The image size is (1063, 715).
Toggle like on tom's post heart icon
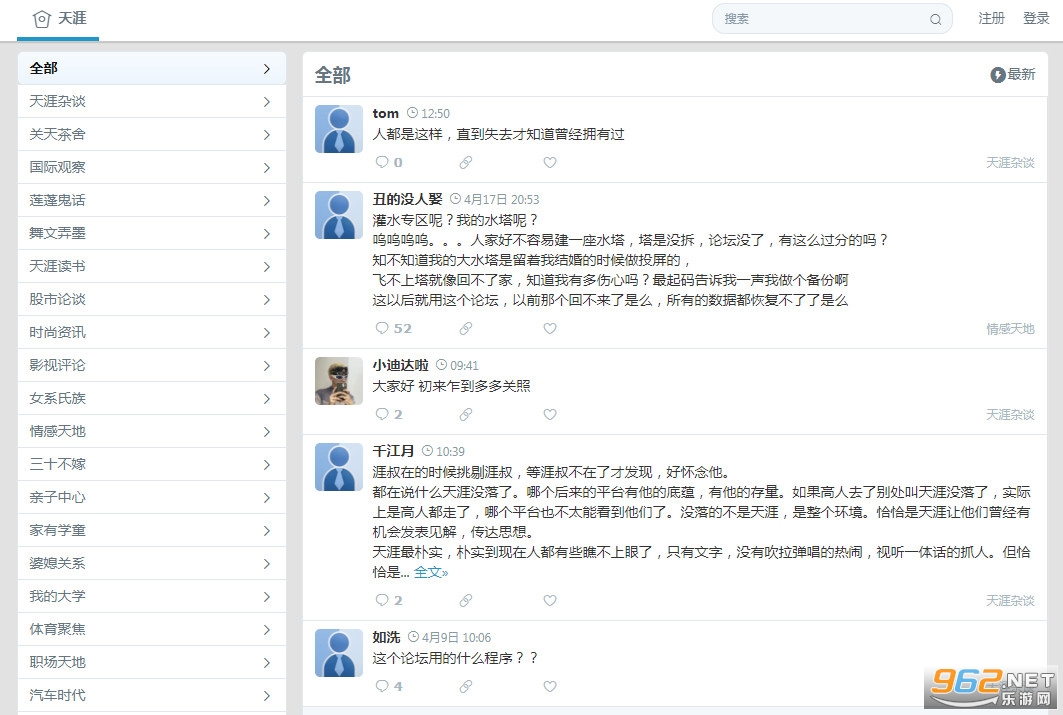(x=549, y=161)
